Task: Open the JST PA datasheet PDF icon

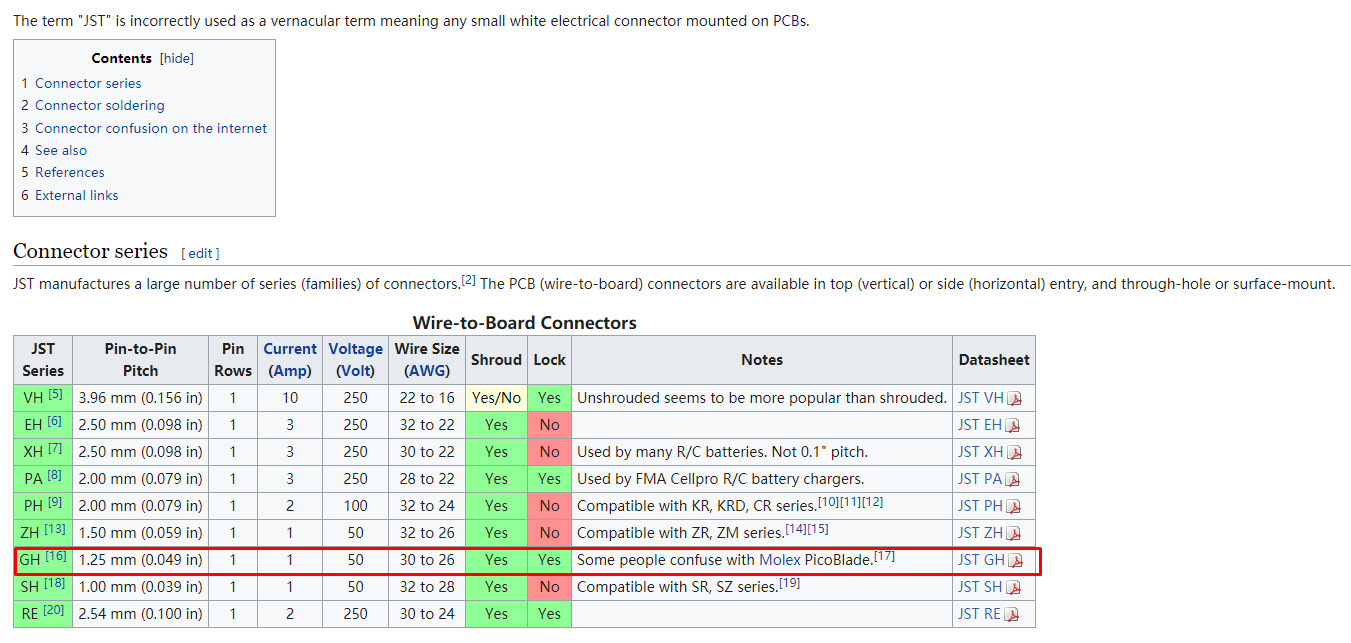Action: [x=1013, y=479]
